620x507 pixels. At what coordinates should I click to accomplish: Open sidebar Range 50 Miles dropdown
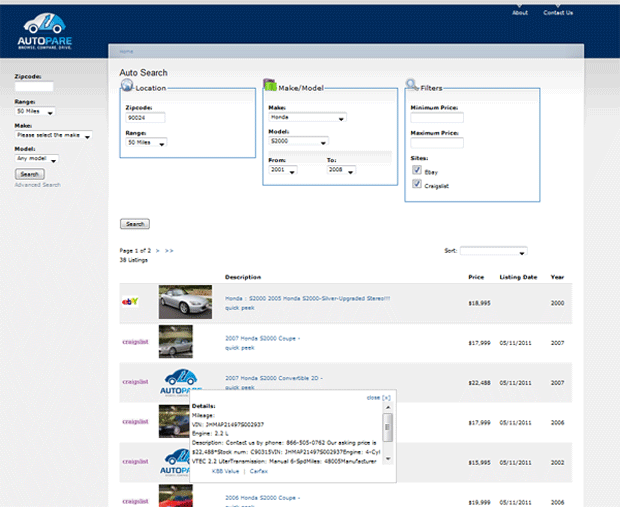click(35, 112)
